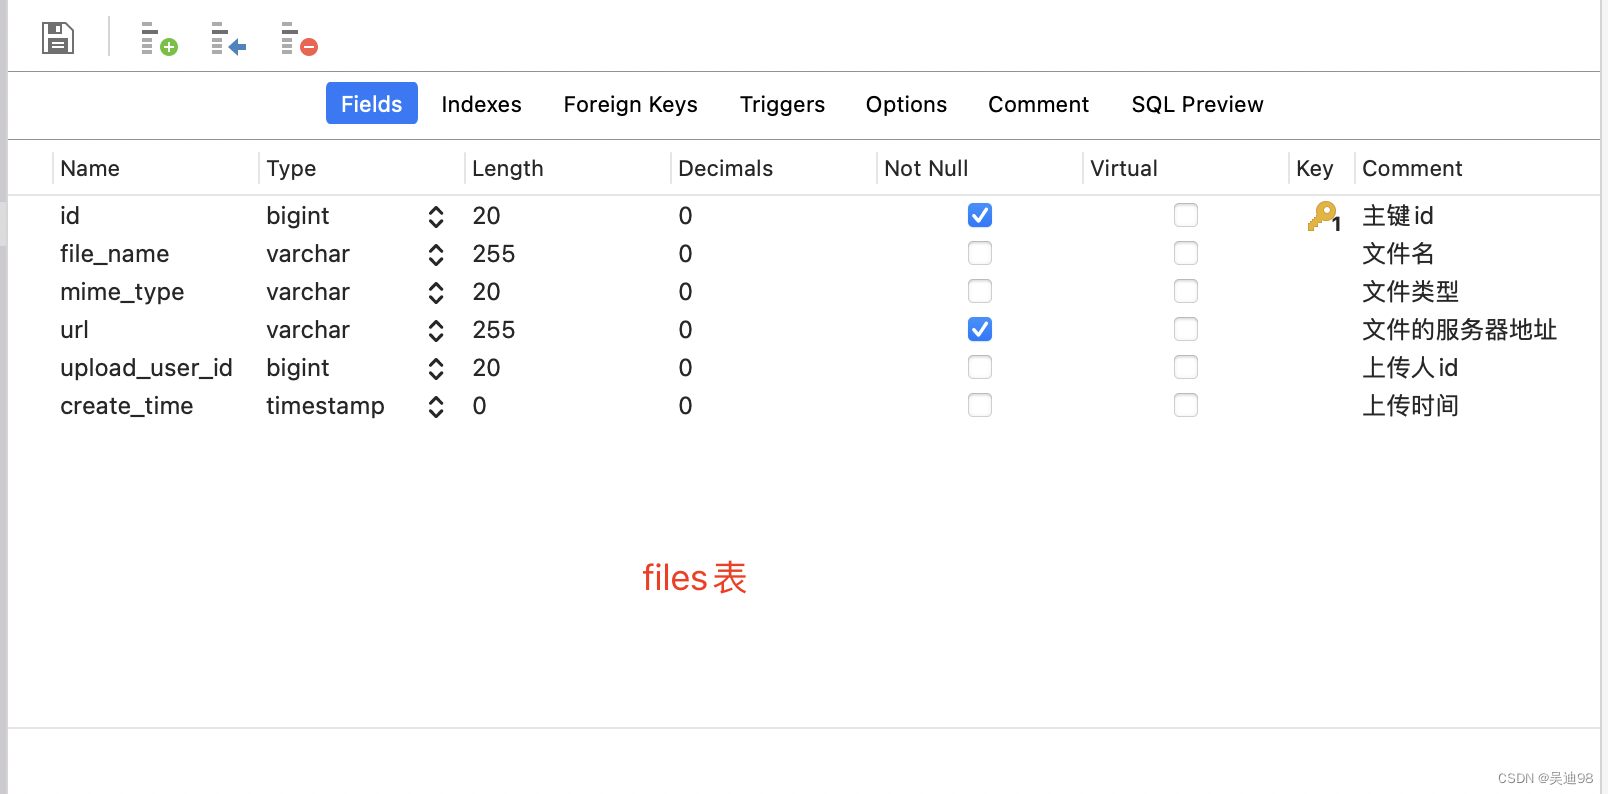
Task: Click the Insert Field icon
Action: click(x=228, y=39)
